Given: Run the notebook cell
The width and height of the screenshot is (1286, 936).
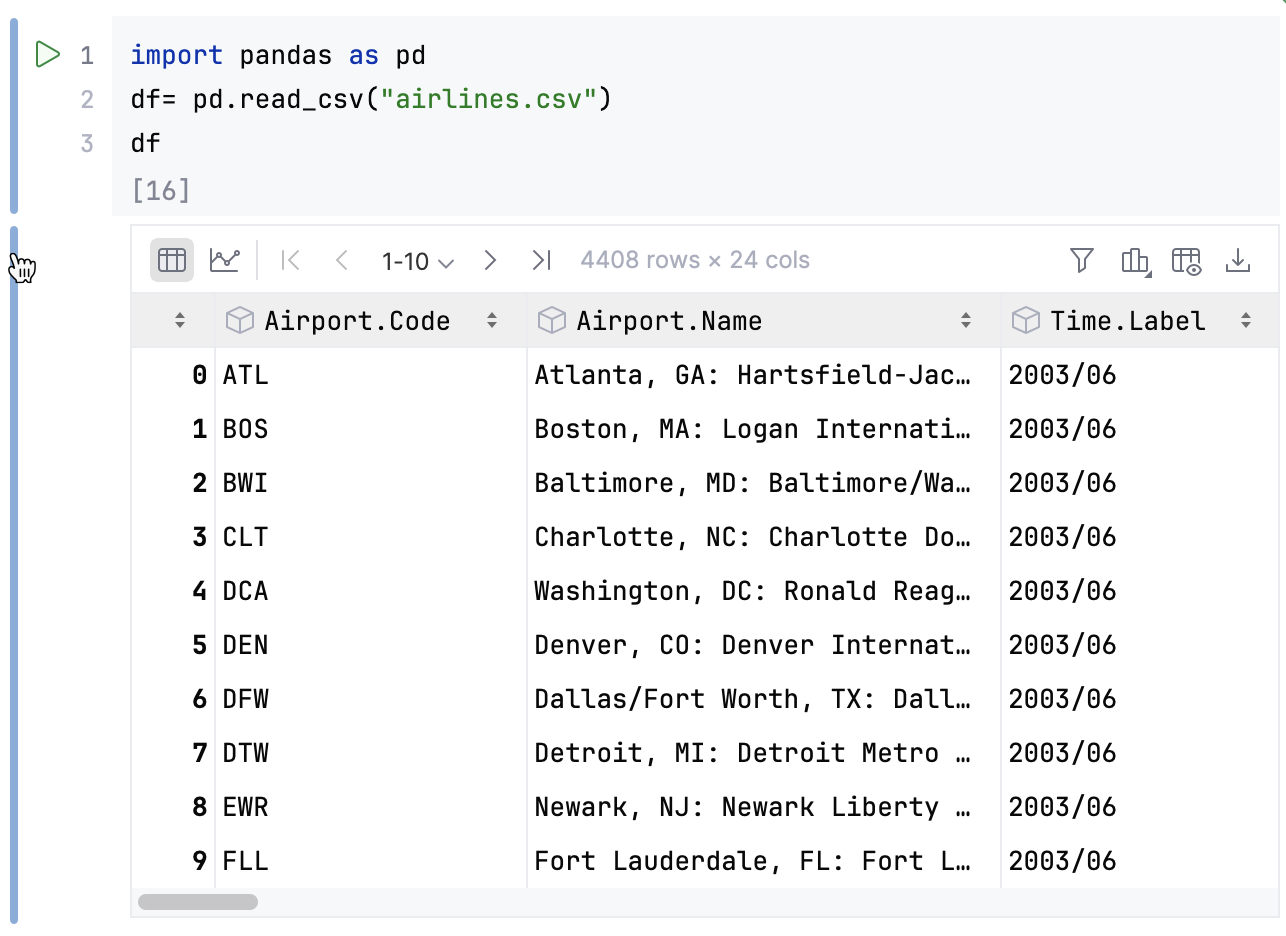Looking at the screenshot, I should coord(47,54).
